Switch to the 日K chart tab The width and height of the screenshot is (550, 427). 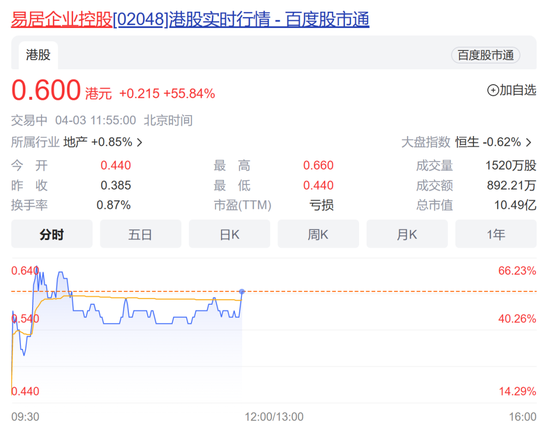(x=229, y=234)
